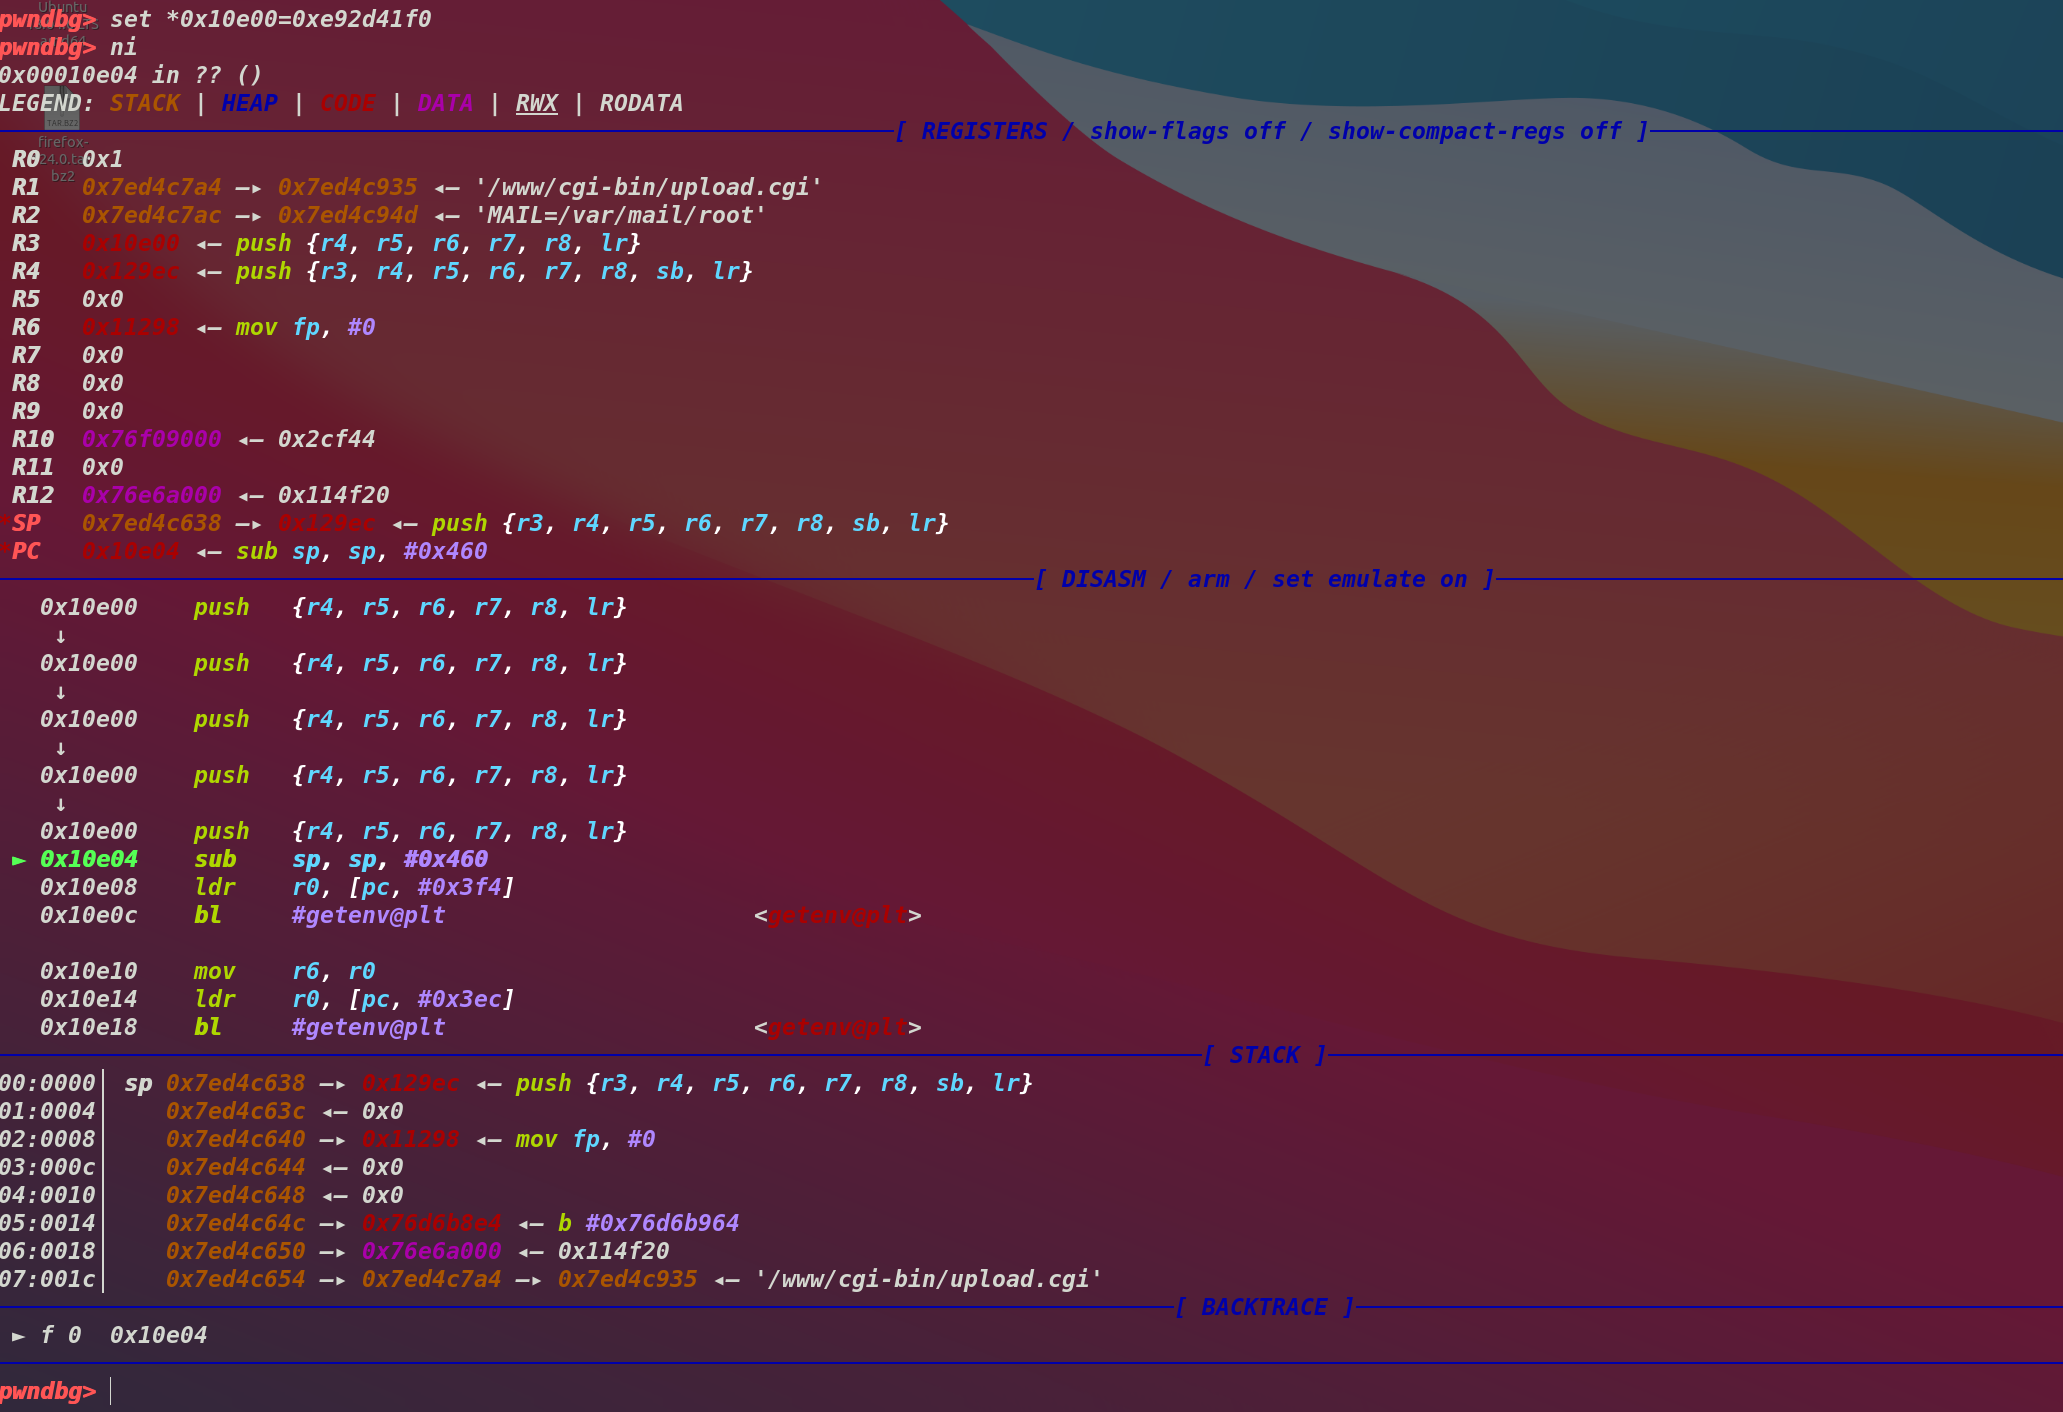Screen dimensions: 2063x1412
Task: Click the BACKTRACE section header label
Action: pos(1264,1308)
